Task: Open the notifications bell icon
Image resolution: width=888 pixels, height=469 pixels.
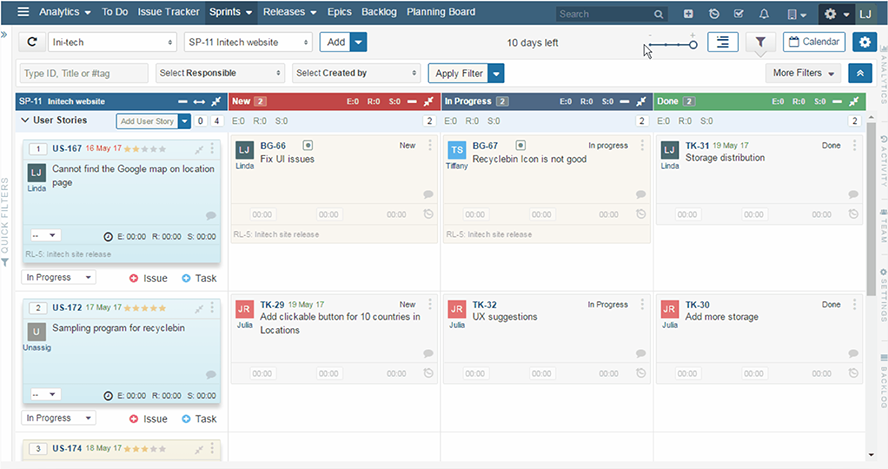Action: [x=764, y=14]
